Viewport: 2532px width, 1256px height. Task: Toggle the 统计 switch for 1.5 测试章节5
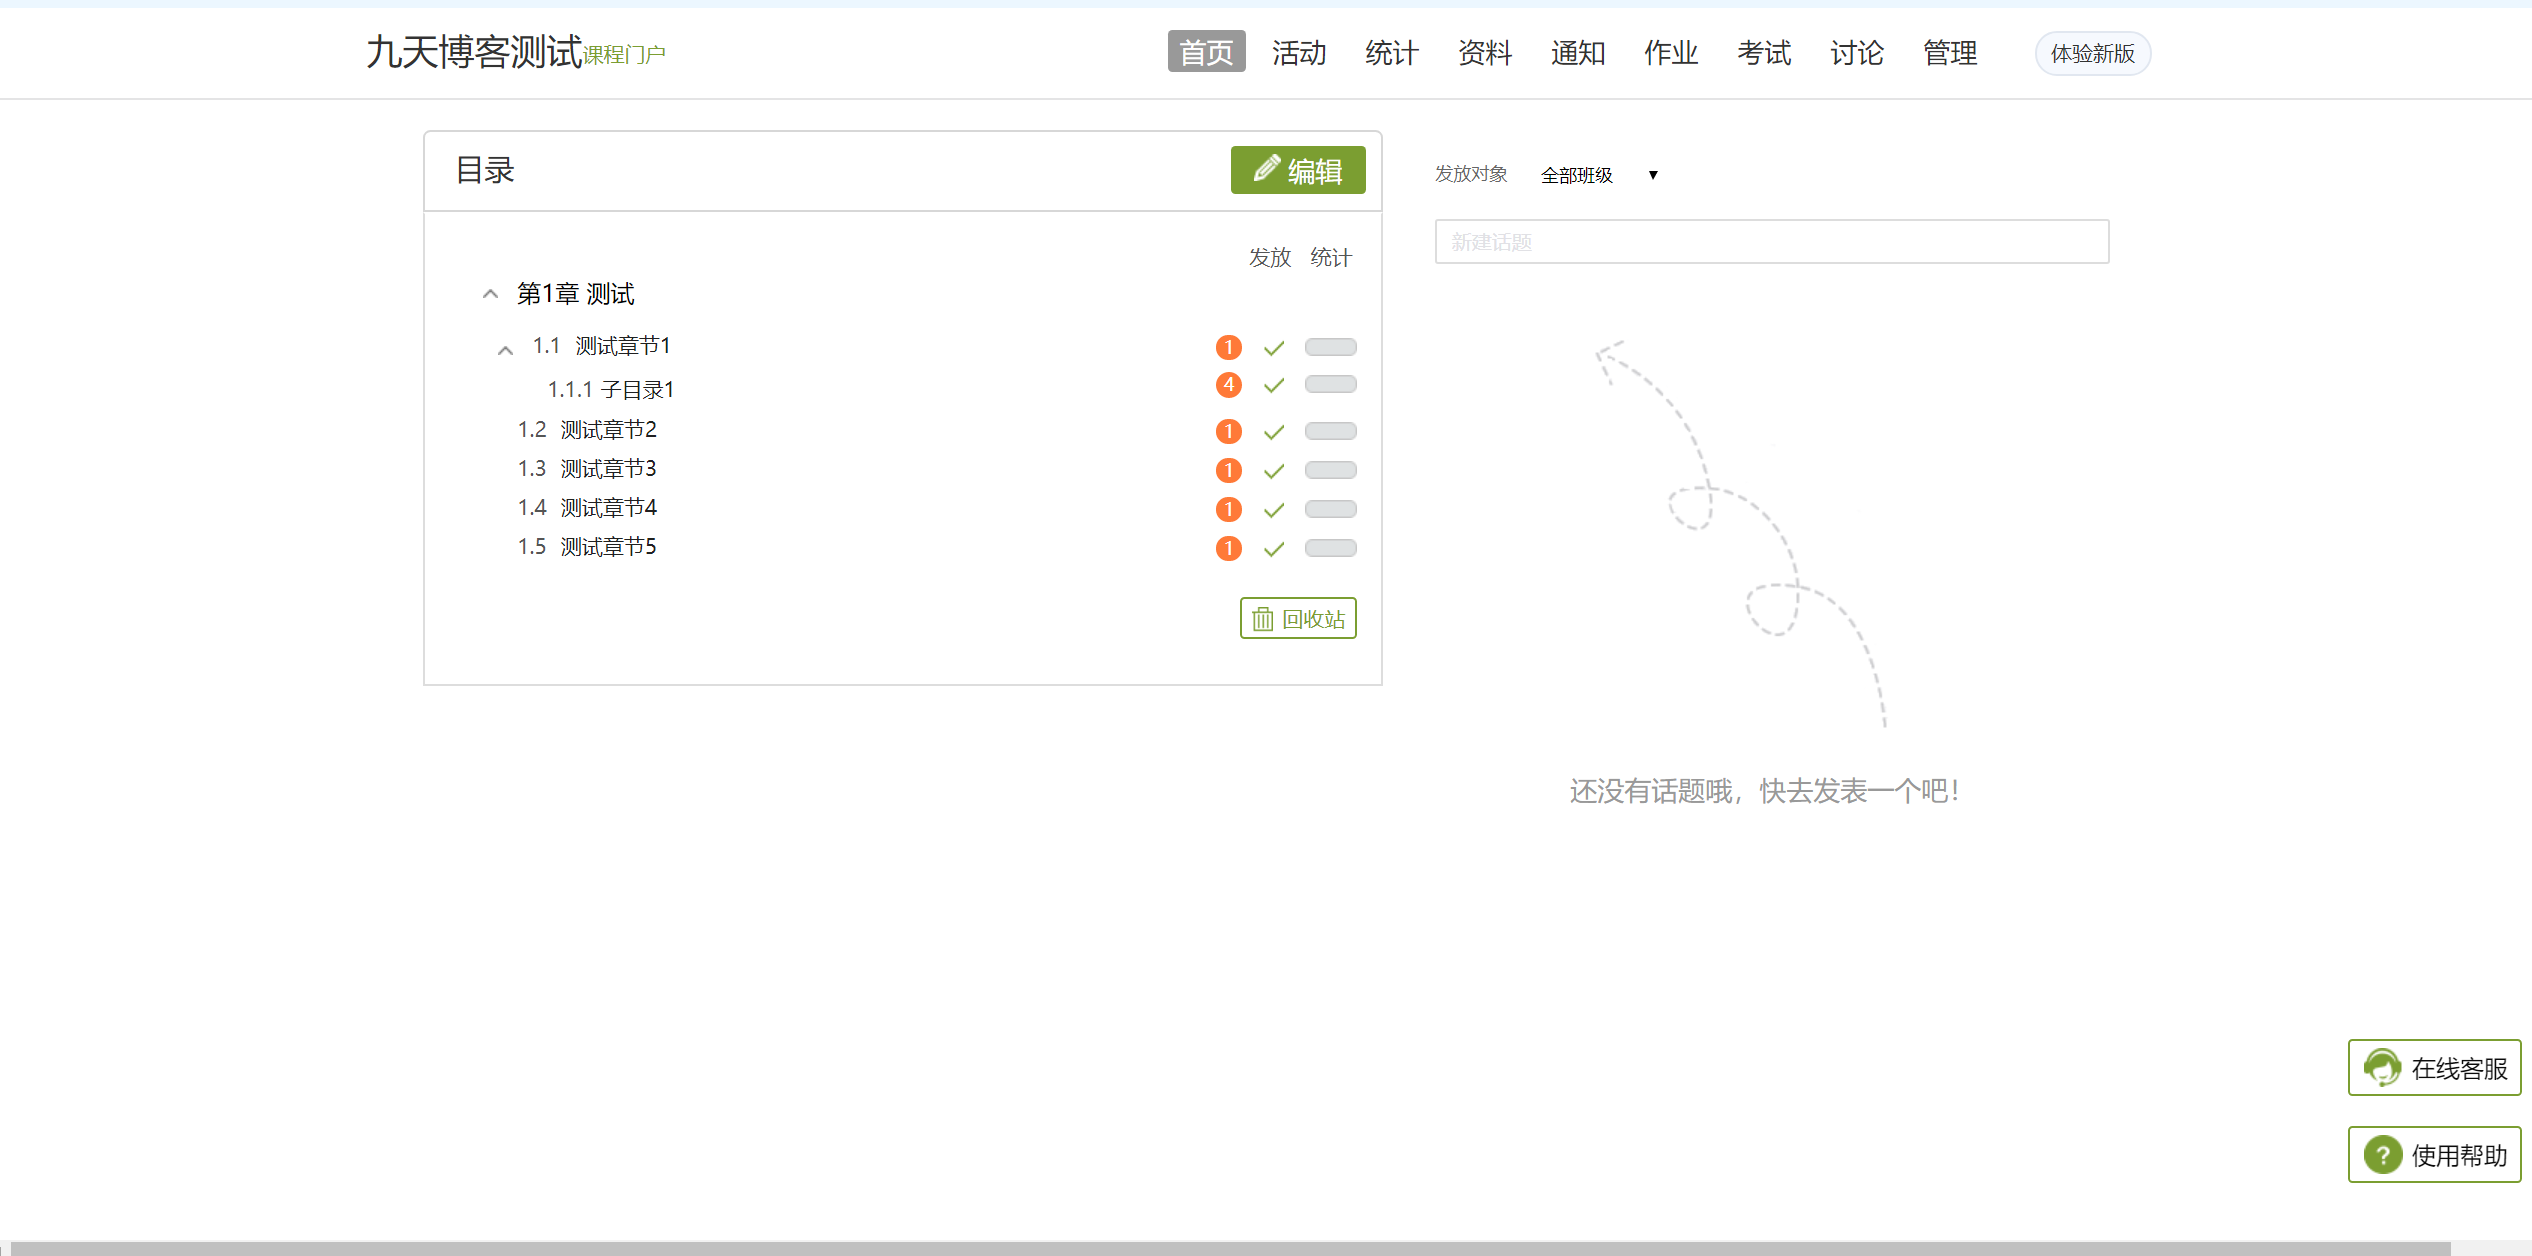click(x=1330, y=548)
